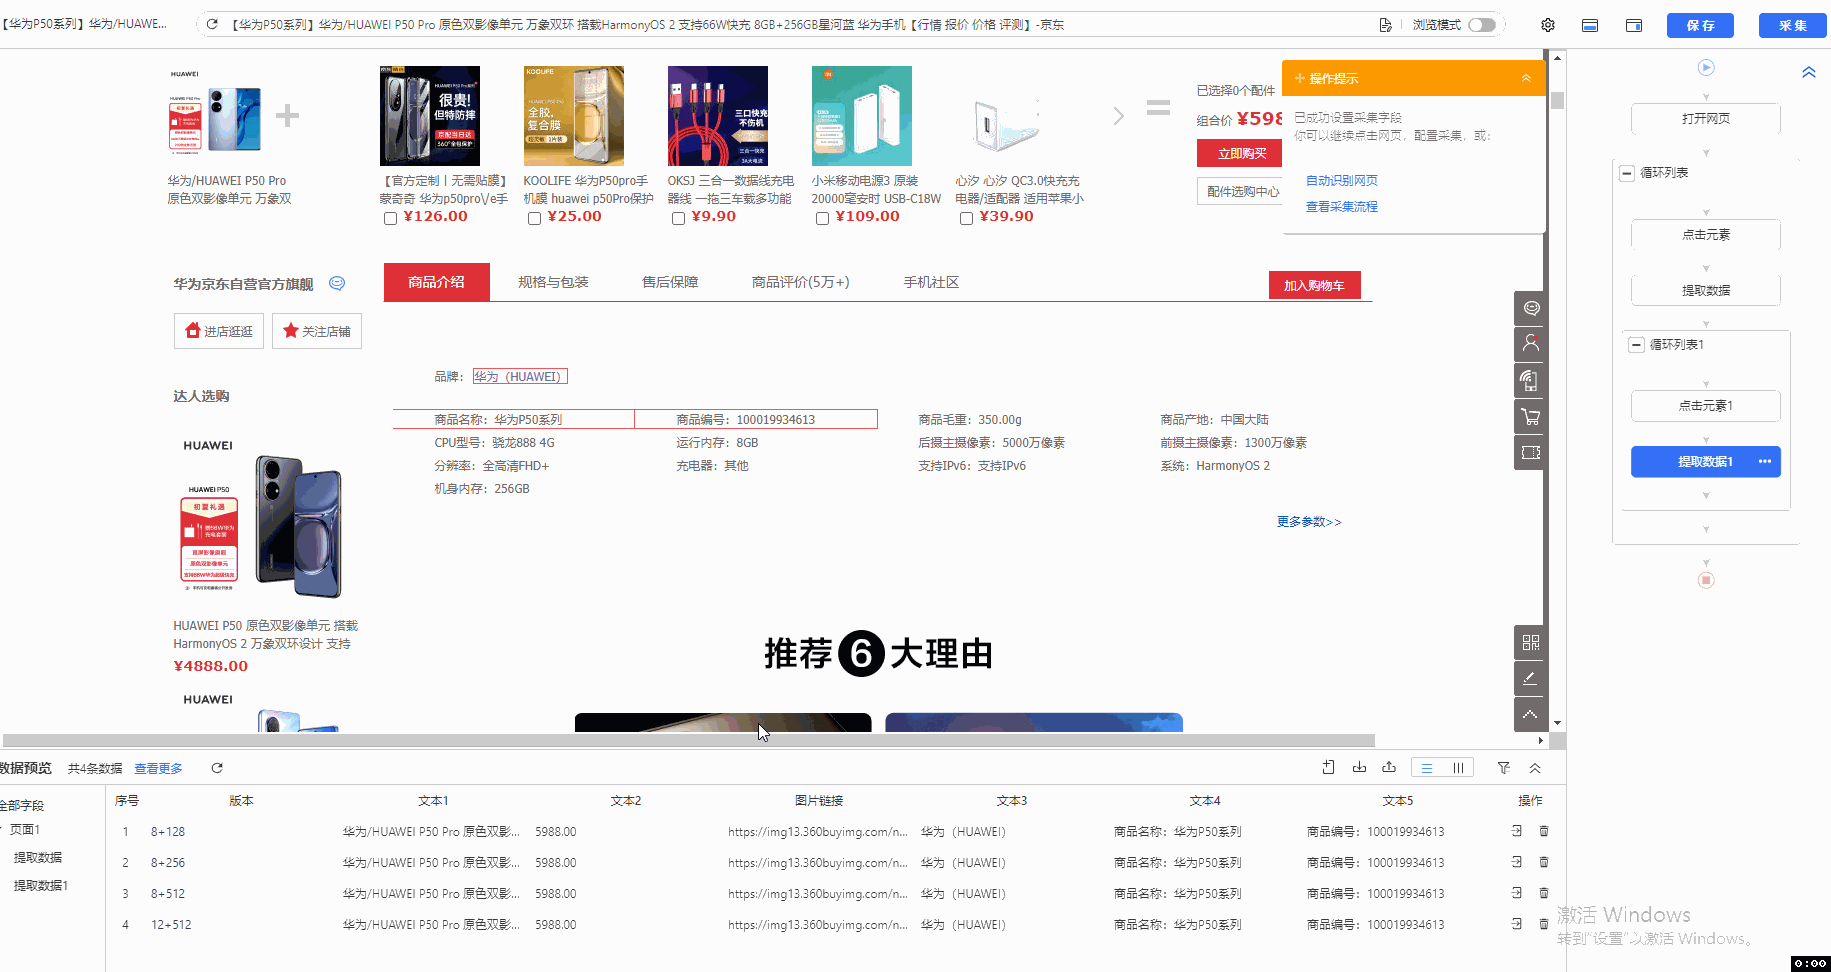The image size is (1831, 972).
Task: Expand the 页面1 tree node
Action: tap(3, 829)
